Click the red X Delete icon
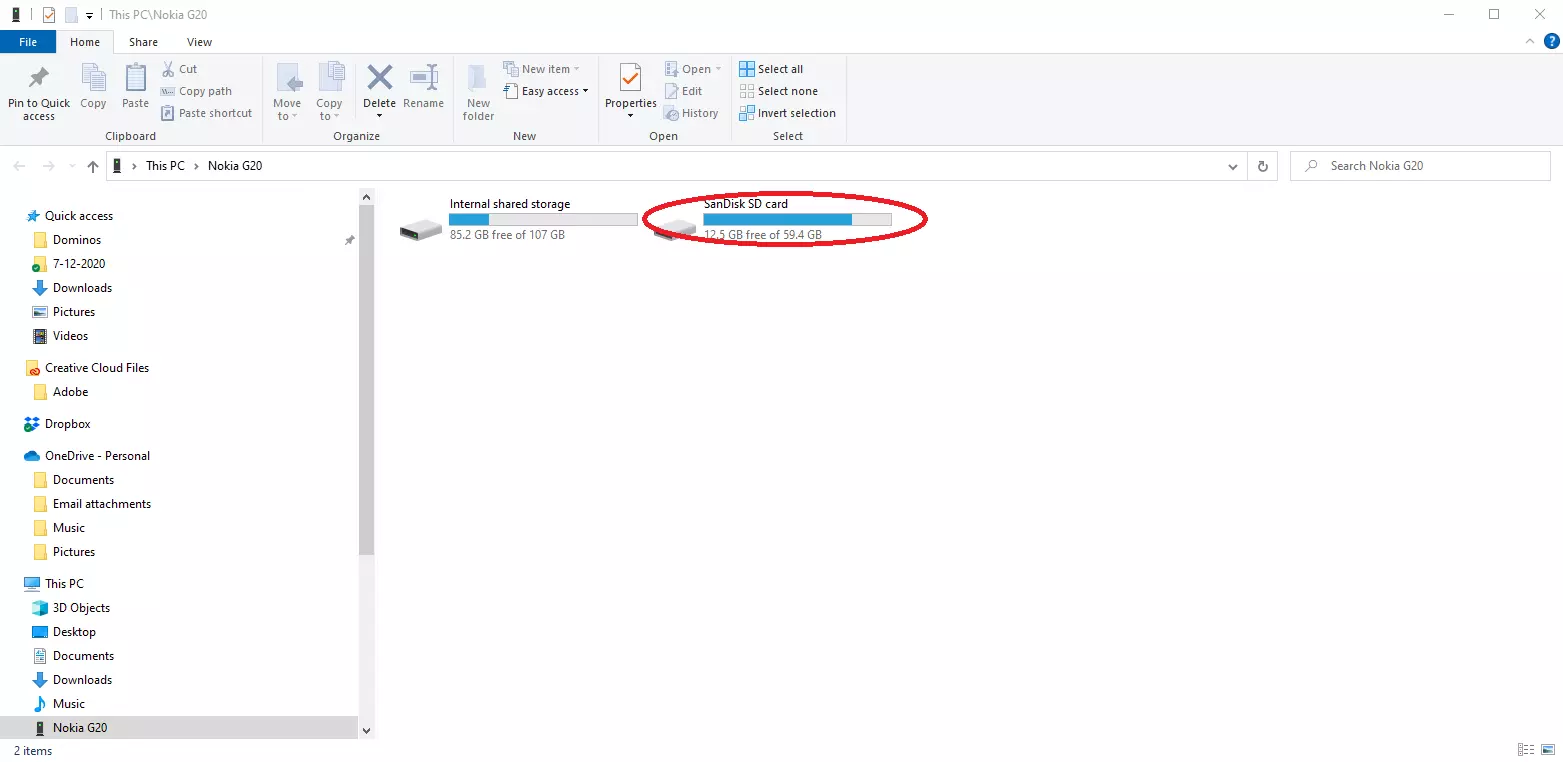This screenshot has width=1563, height=762. click(x=379, y=77)
